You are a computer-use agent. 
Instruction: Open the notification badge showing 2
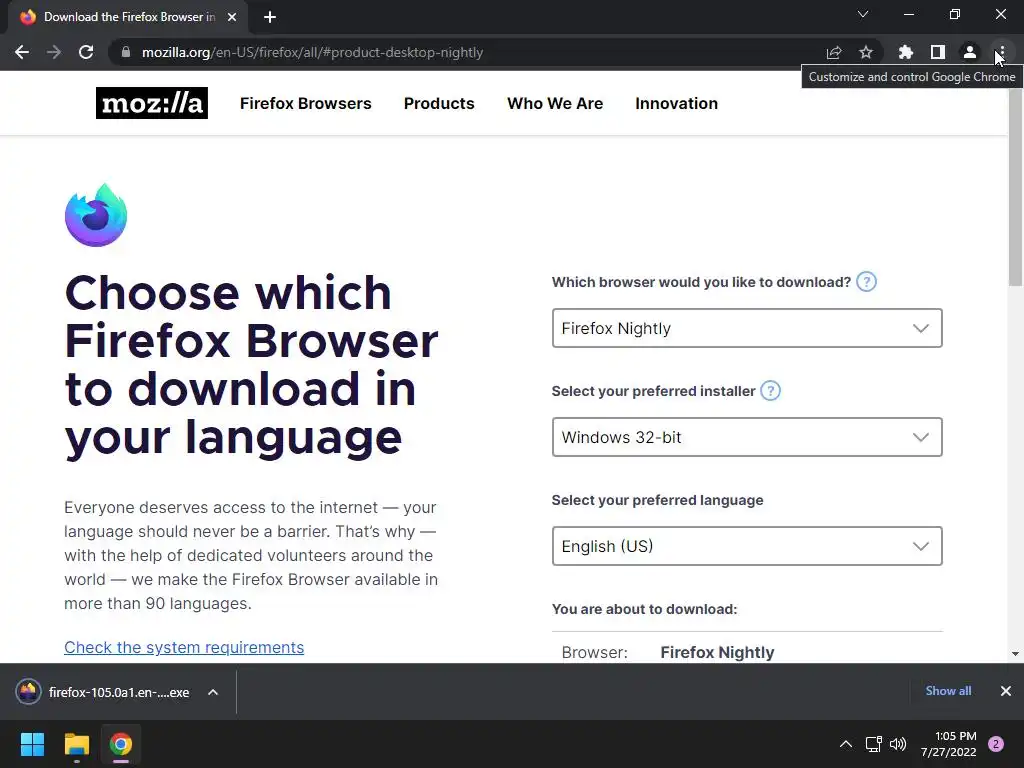(996, 744)
